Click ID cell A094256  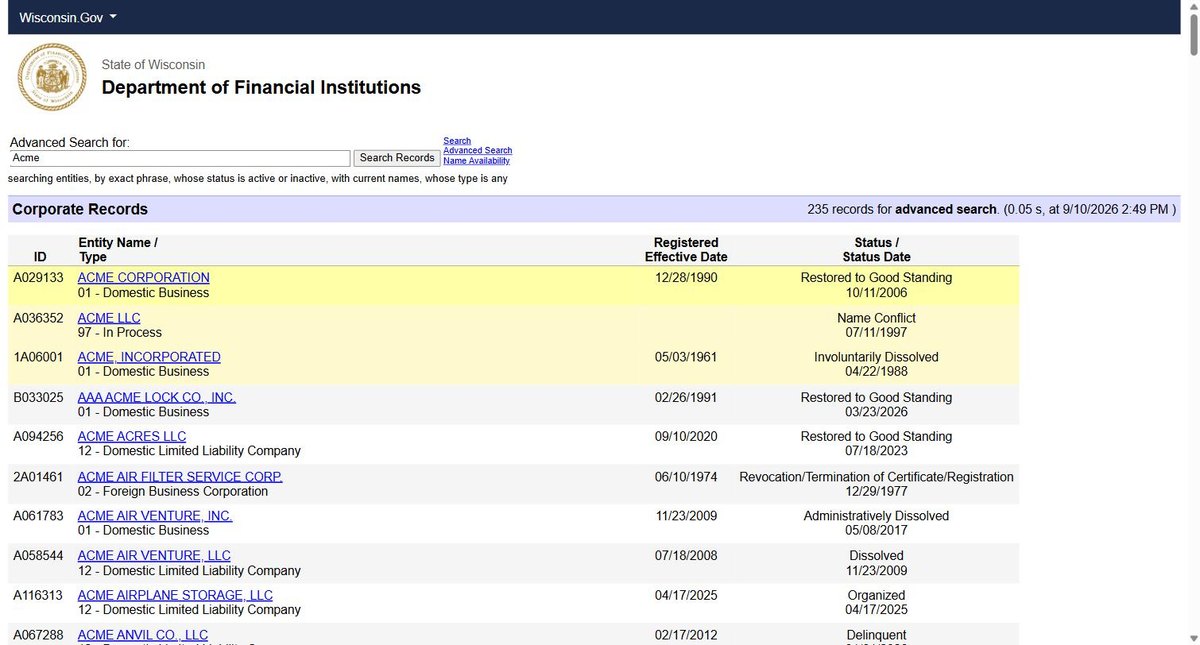click(38, 437)
